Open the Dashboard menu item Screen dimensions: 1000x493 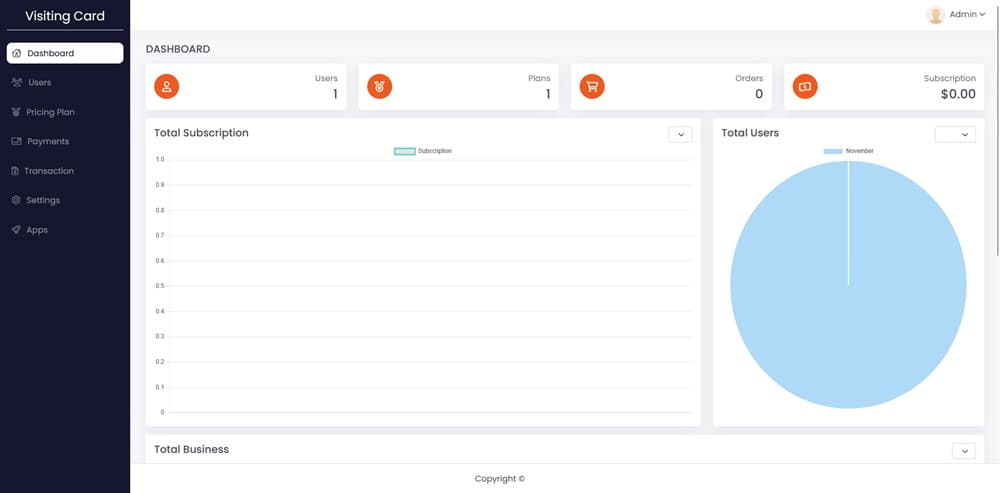[64, 53]
